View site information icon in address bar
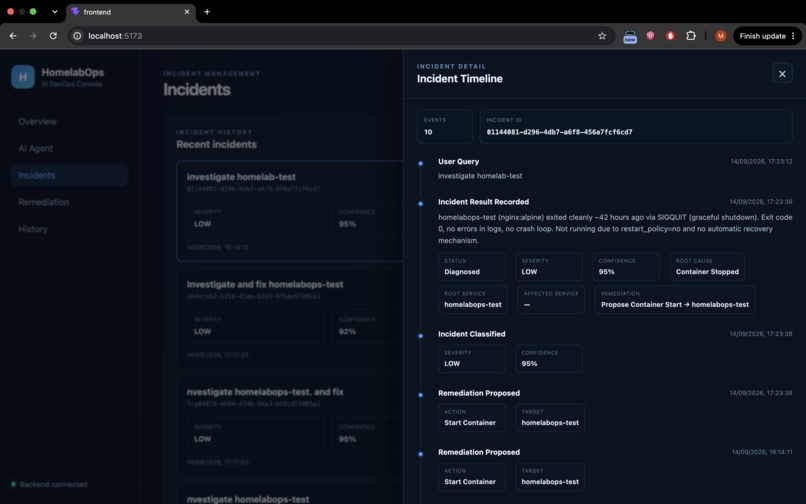This screenshot has height=504, width=806. click(x=77, y=36)
